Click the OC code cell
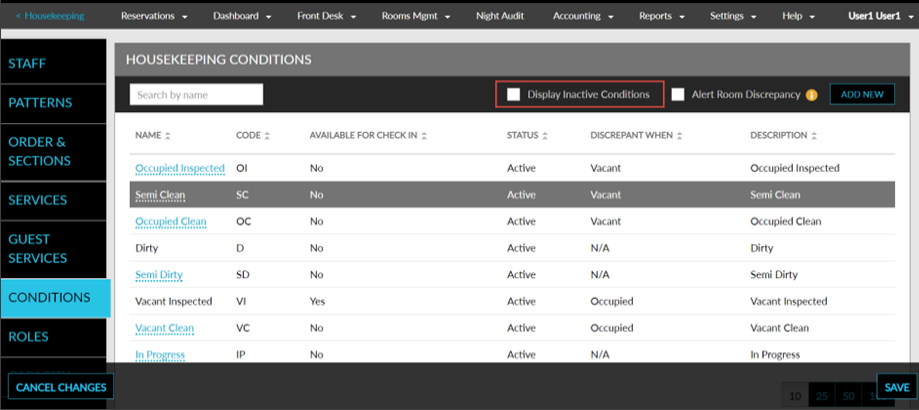 [243, 222]
